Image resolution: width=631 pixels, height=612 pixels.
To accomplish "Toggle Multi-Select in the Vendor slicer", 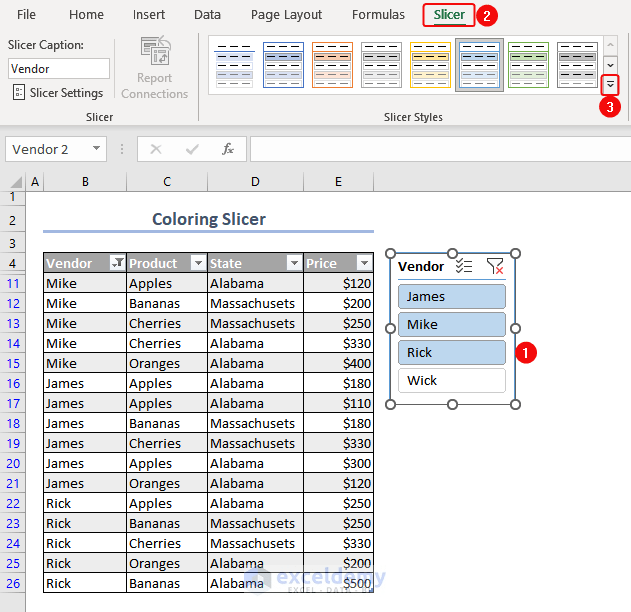I will tap(464, 266).
